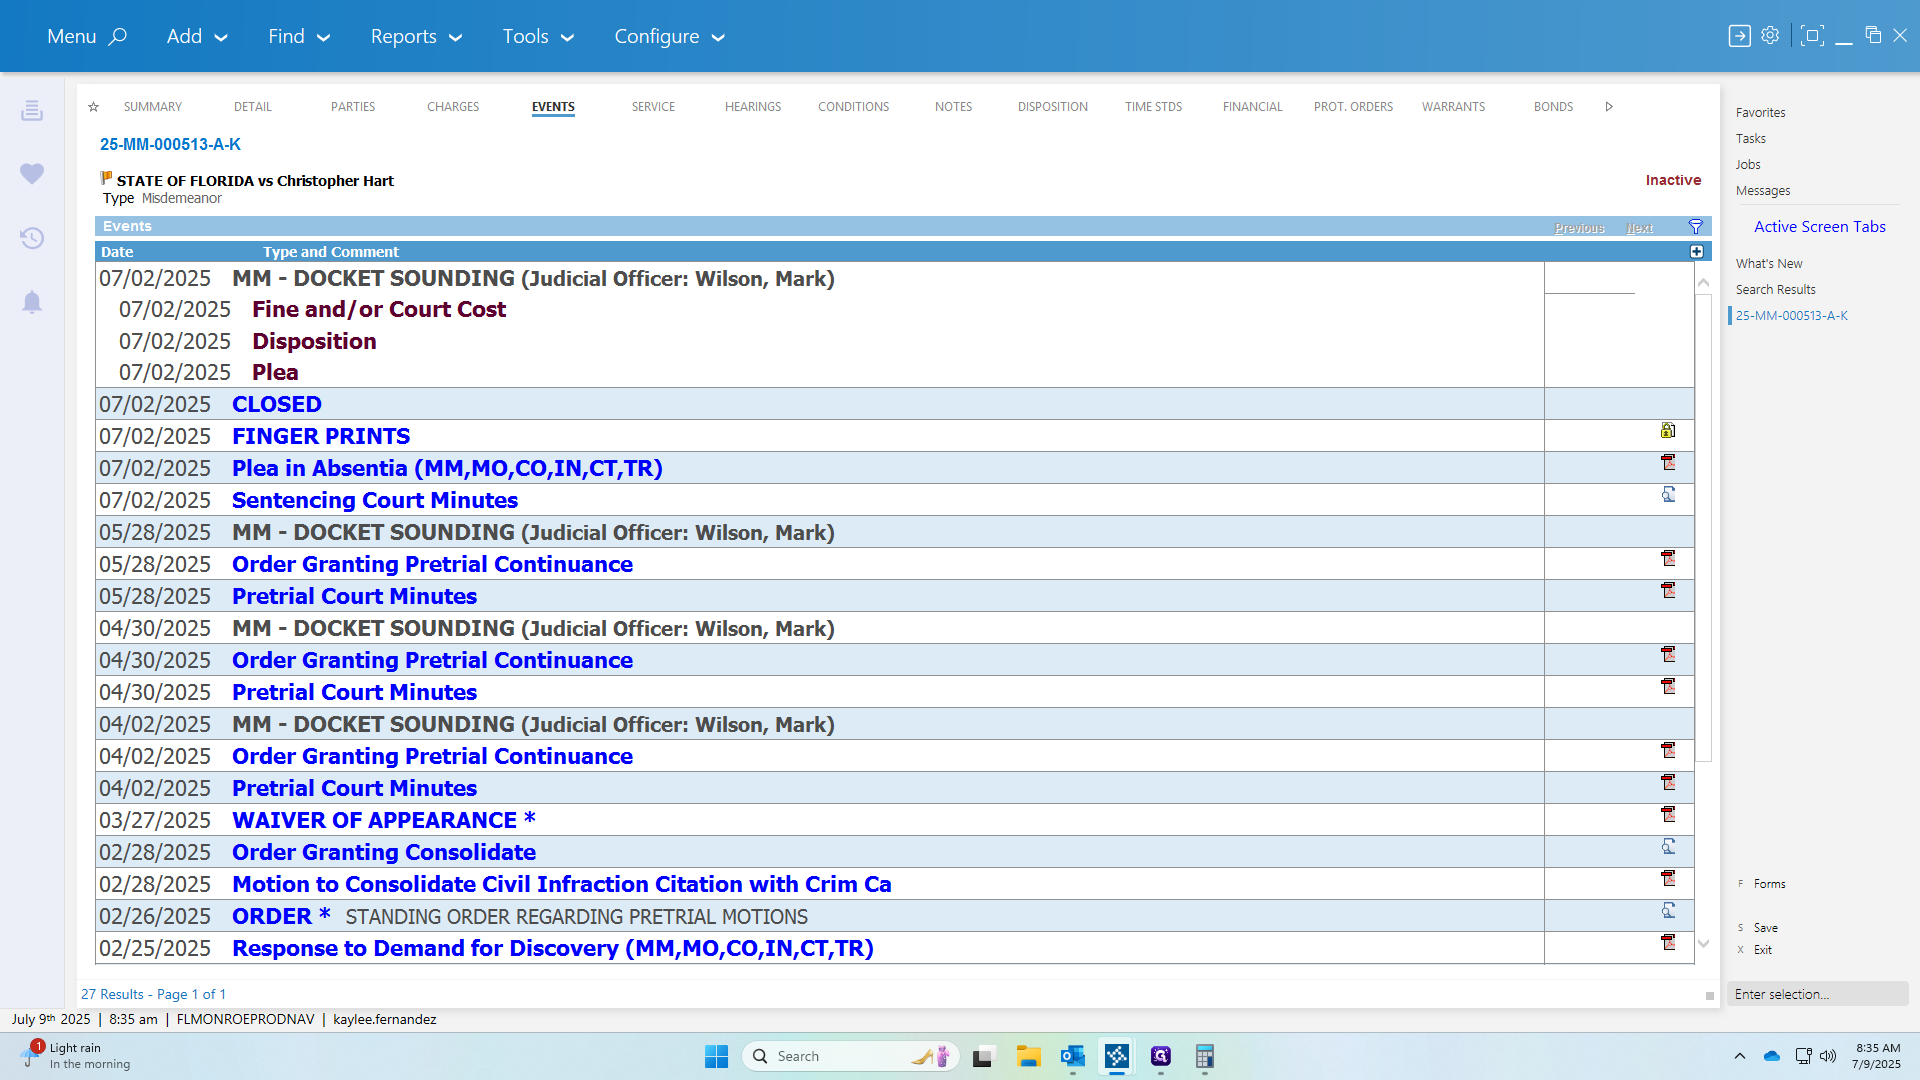
Task: Click the filter funnel icon in Events header
Action: [x=1696, y=227]
